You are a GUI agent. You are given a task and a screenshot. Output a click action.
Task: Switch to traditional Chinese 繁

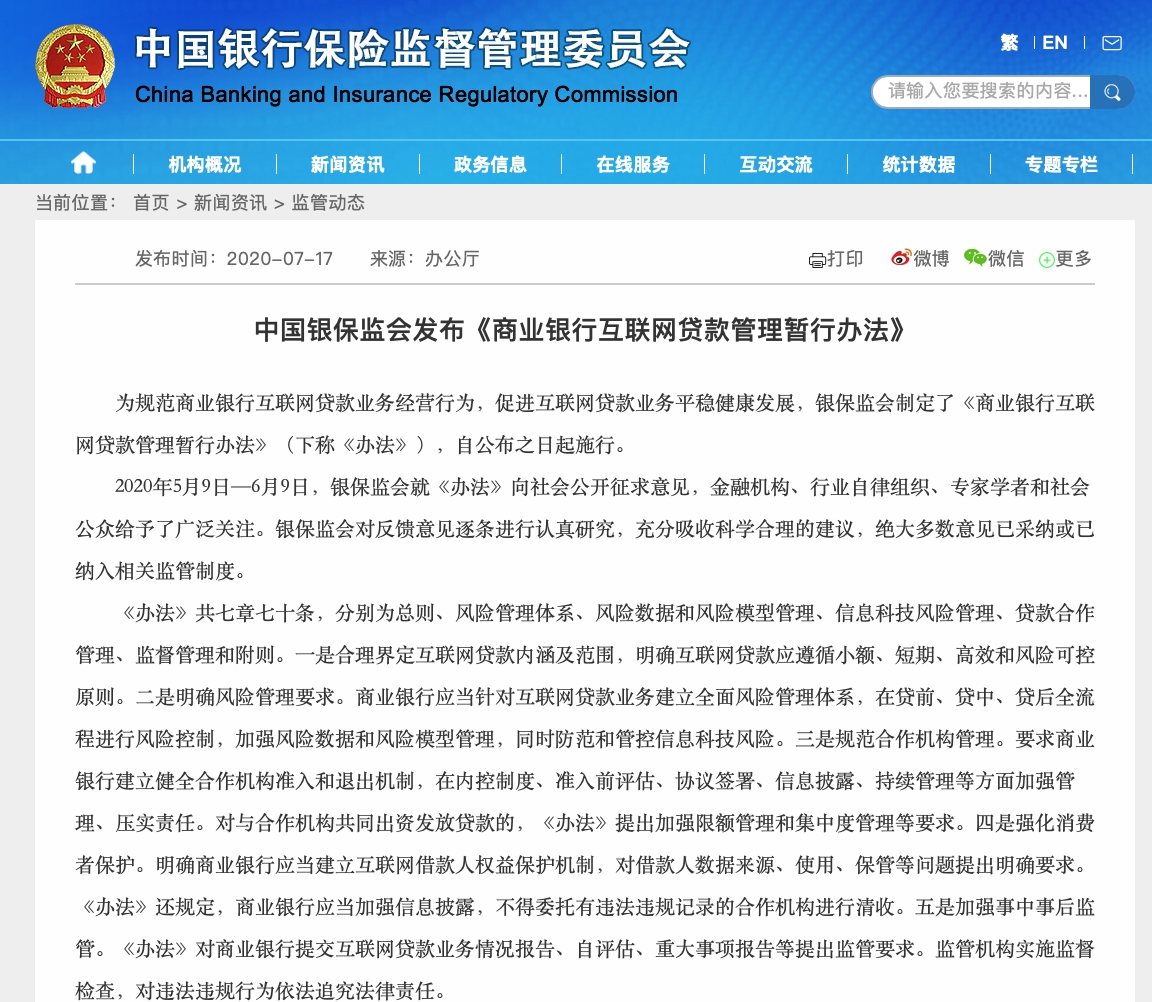pyautogui.click(x=1009, y=43)
